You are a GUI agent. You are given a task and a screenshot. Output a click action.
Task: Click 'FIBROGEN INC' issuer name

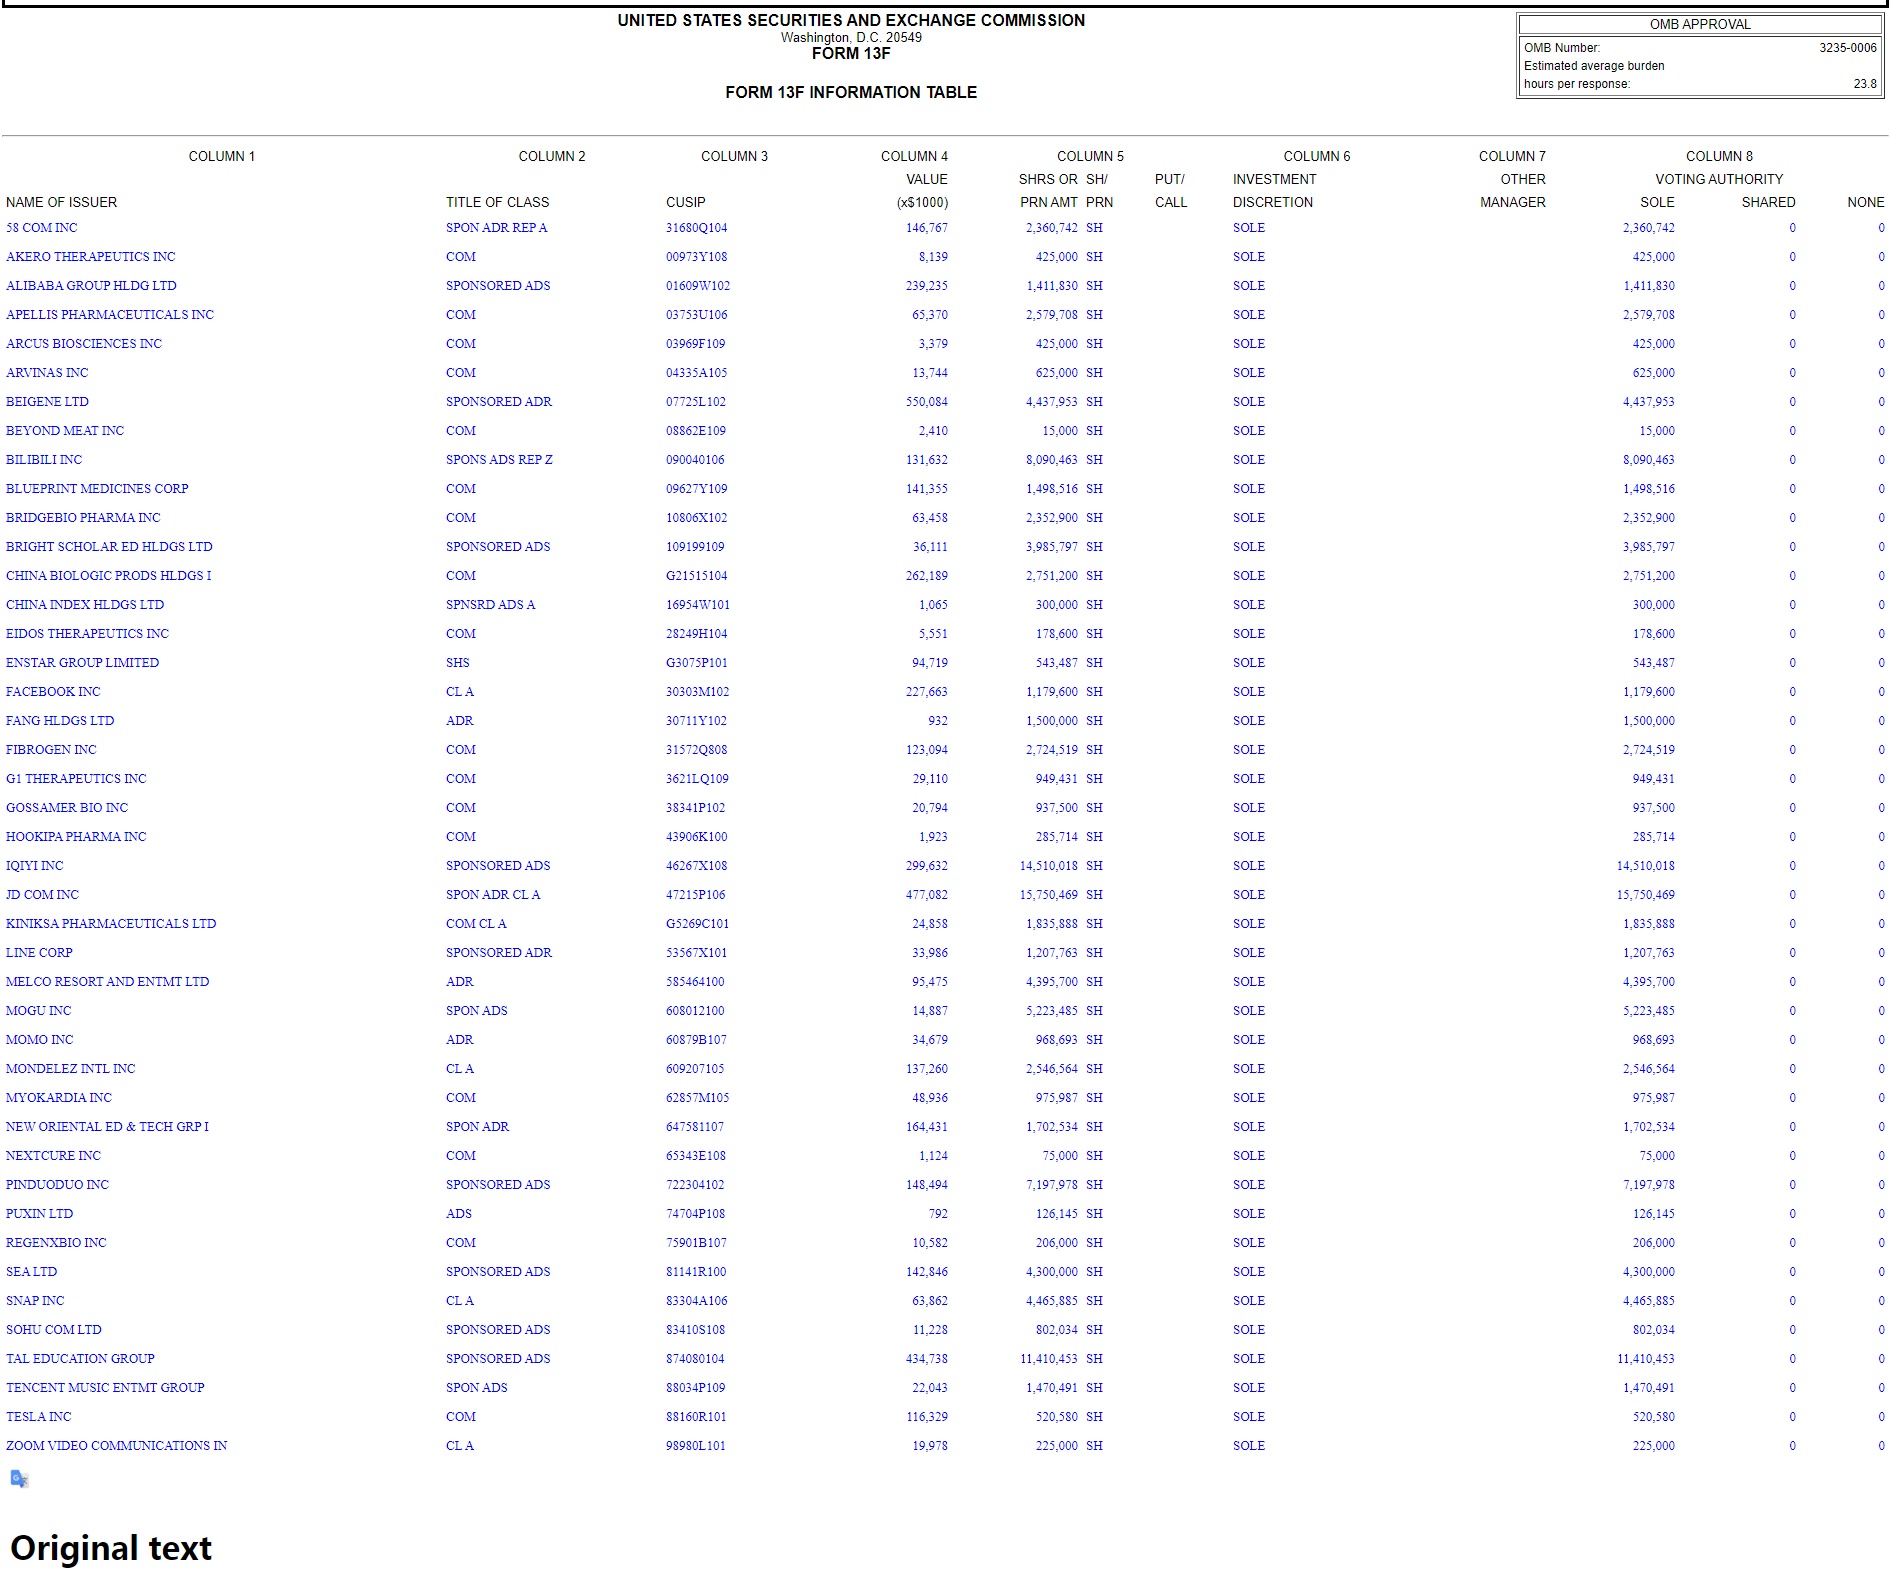[51, 750]
